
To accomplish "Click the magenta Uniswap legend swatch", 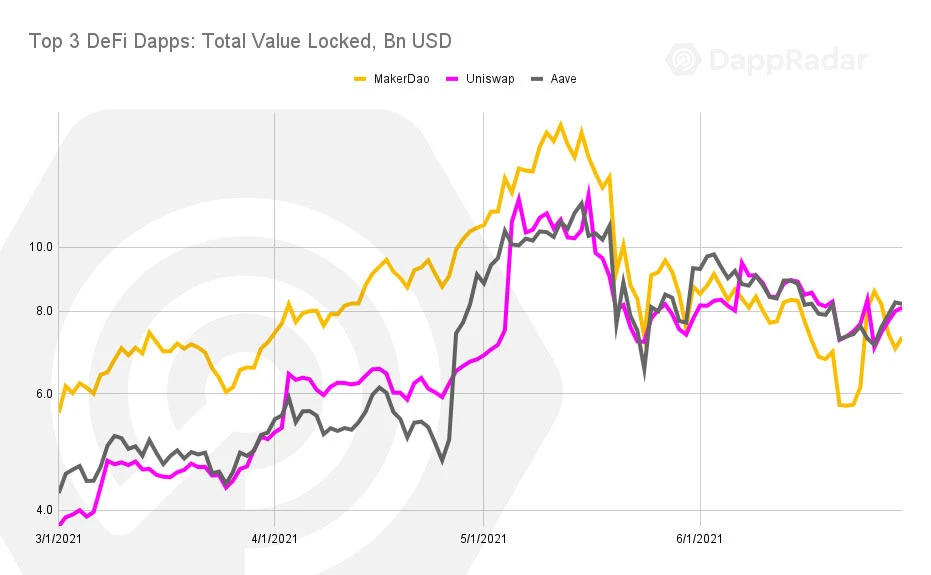I will (x=452, y=79).
